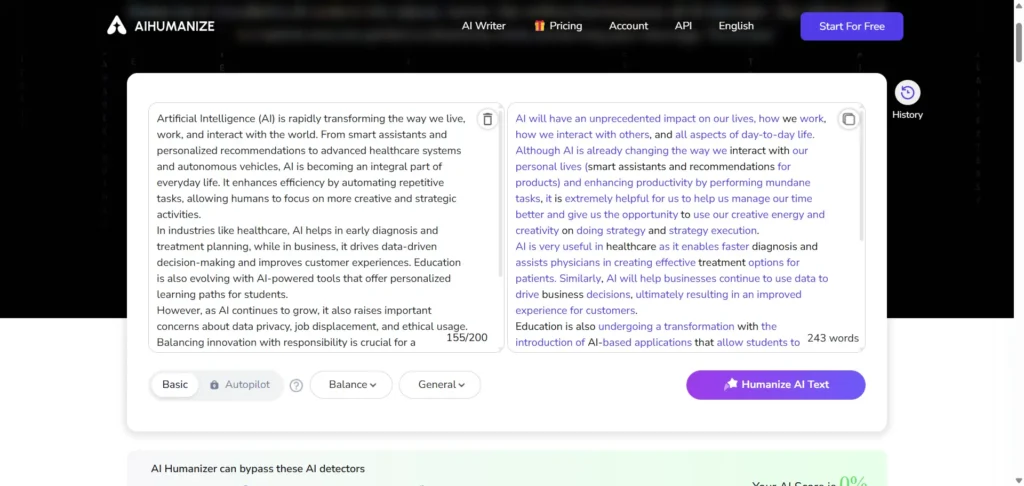Open the API page
The image size is (1024, 486).
point(683,26)
